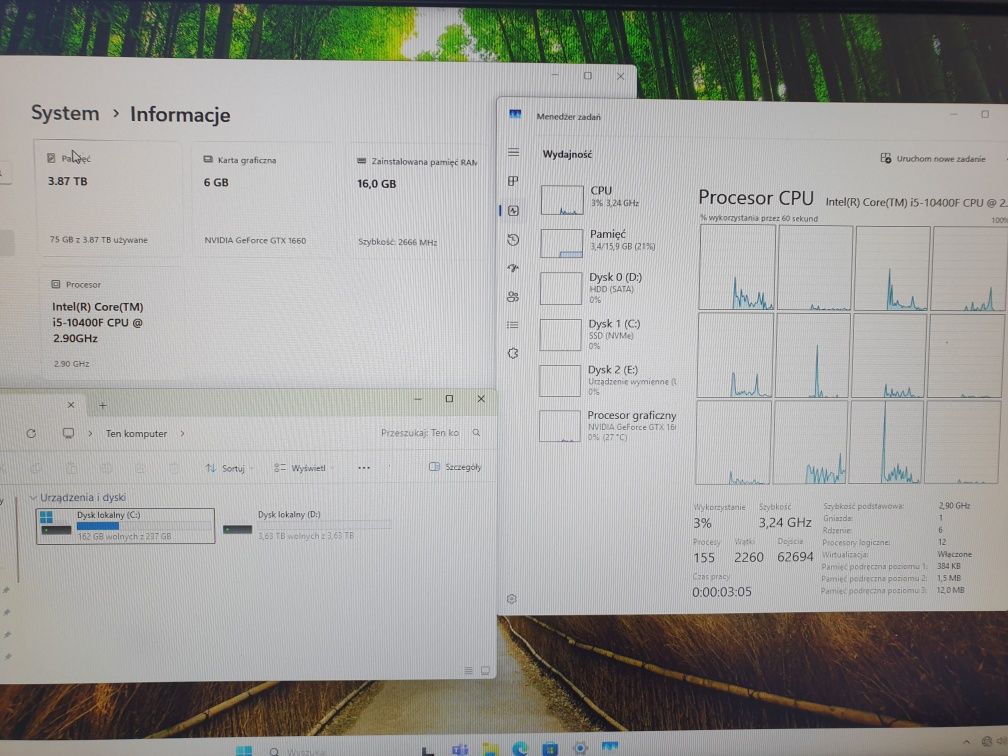Open Services icon in Task Manager sidebar

point(513,353)
